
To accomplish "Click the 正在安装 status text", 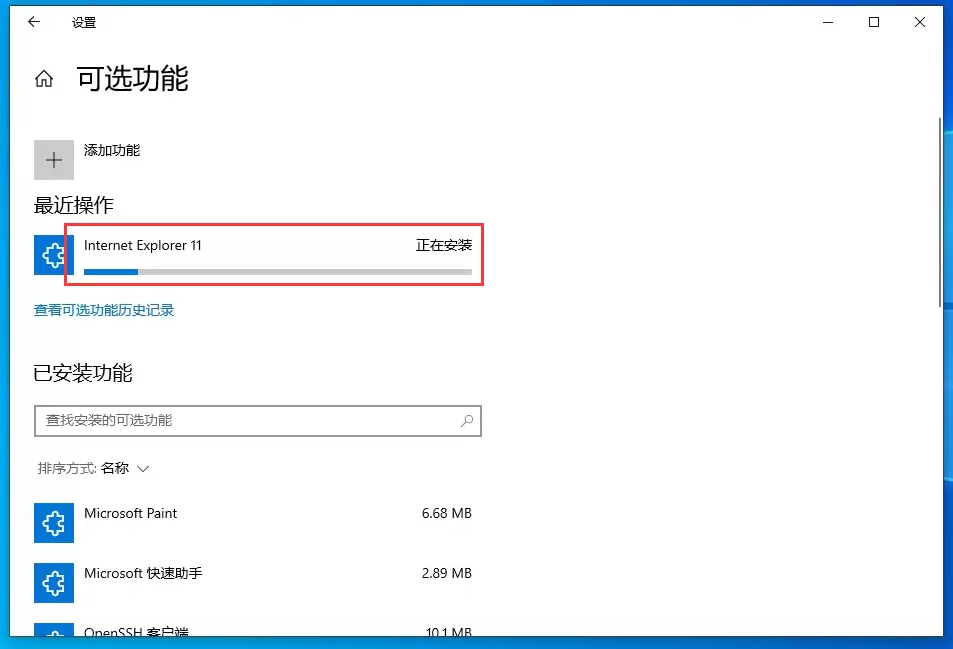I will click(x=442, y=245).
